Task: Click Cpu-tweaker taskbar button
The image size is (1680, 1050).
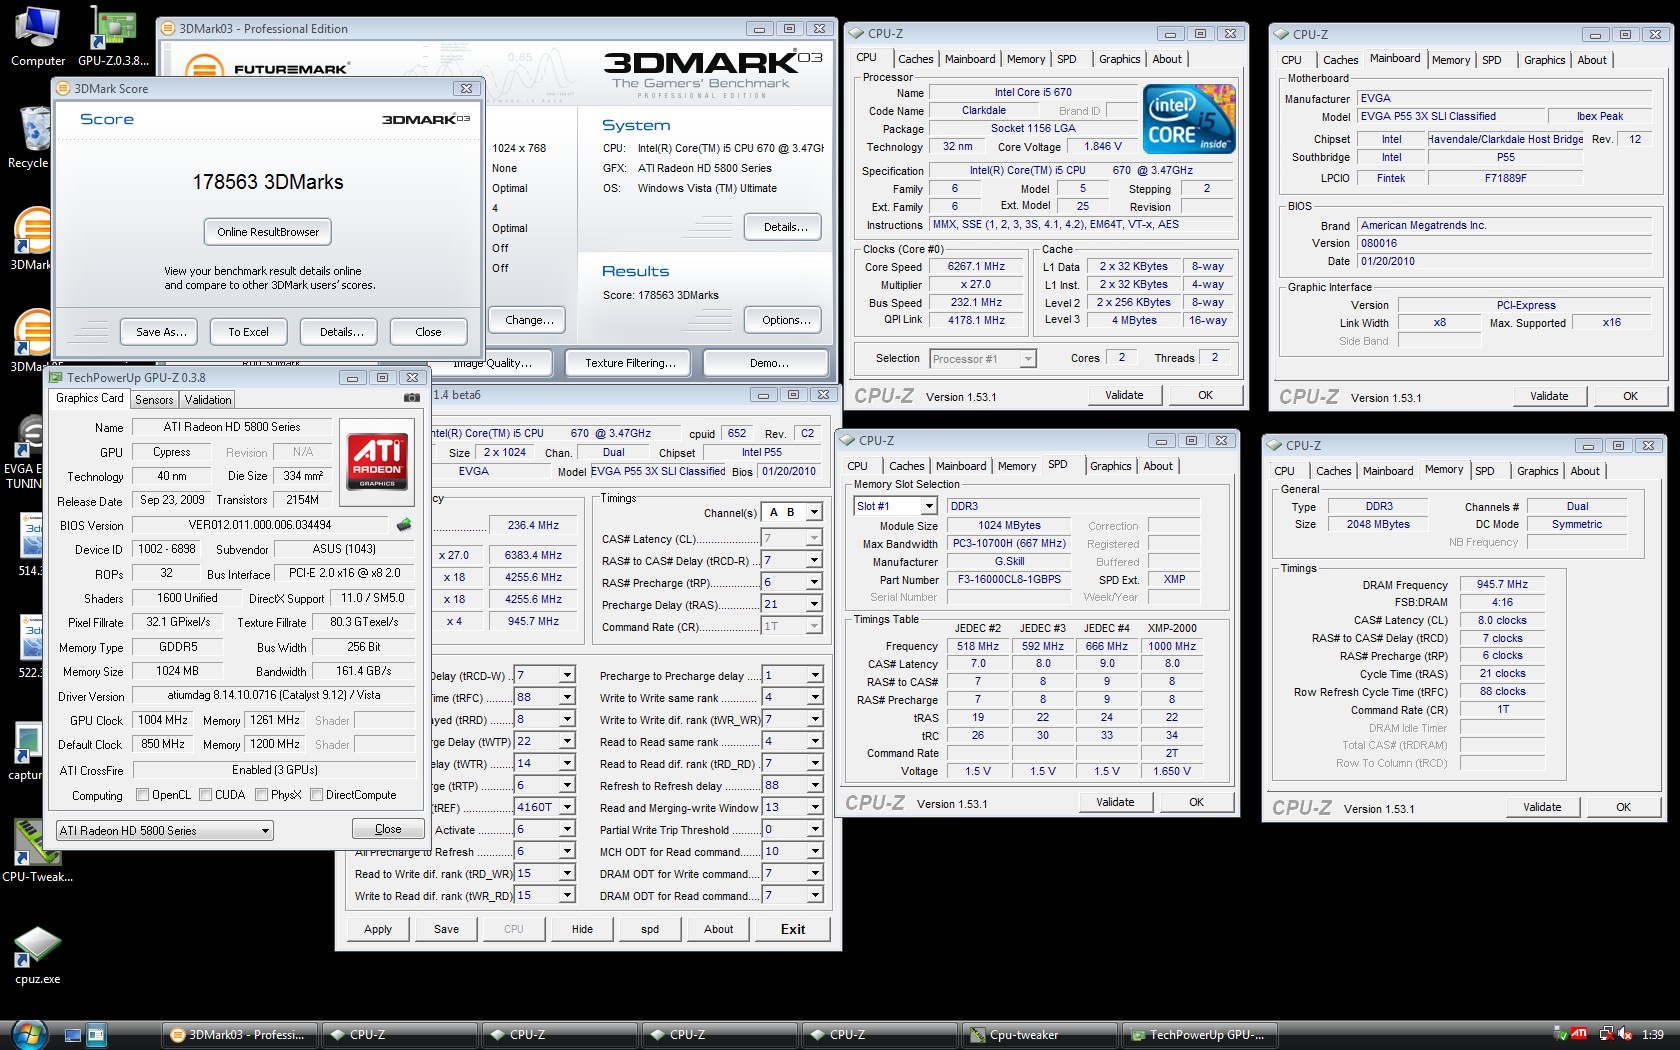Action: pos(1039,1035)
